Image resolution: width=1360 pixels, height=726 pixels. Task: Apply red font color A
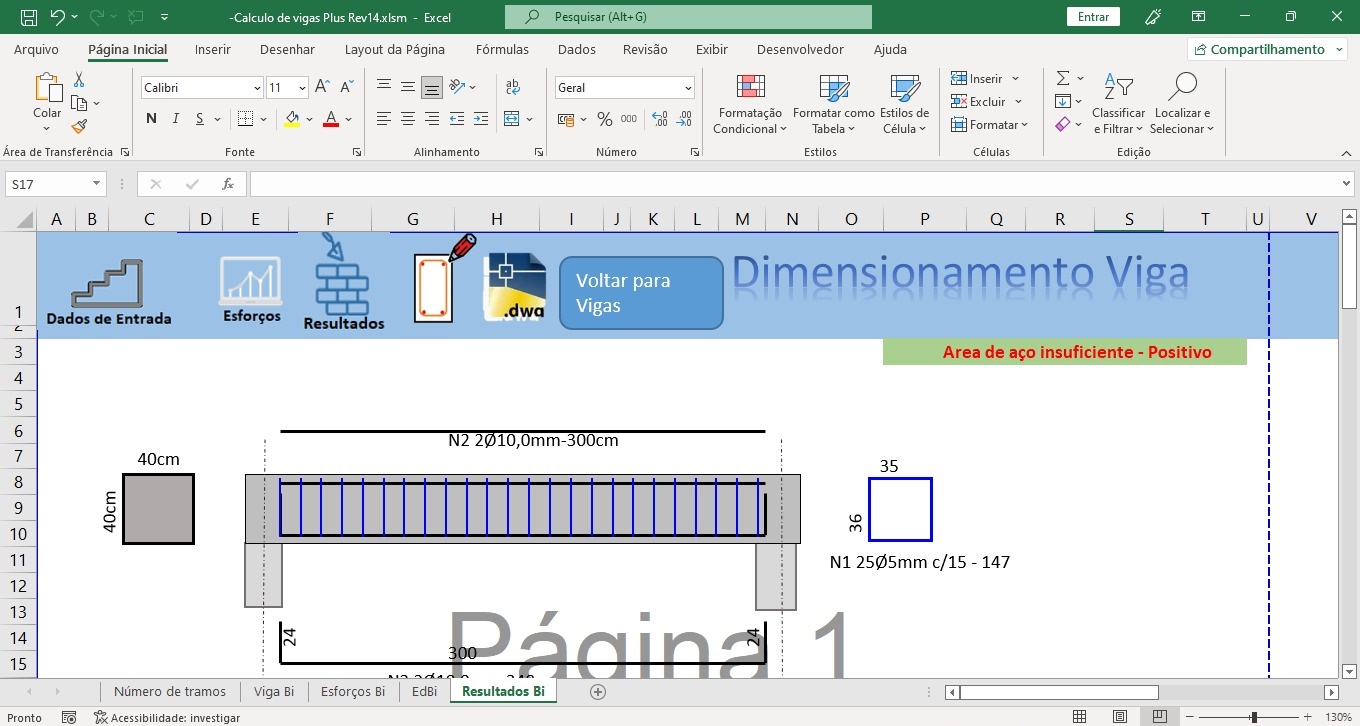click(331, 119)
